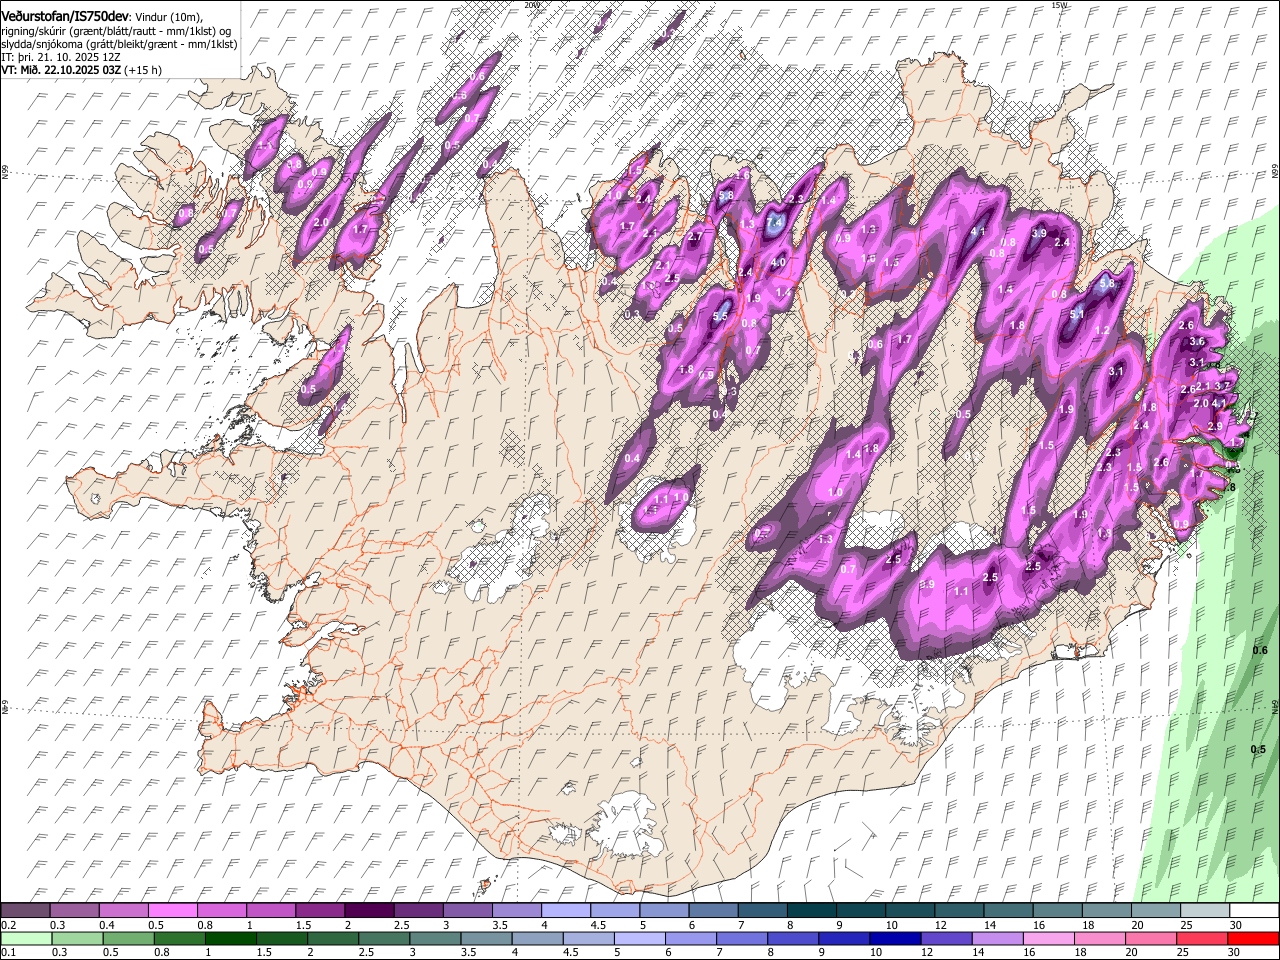Click the light lavender upper legend swatch at 4
The height and width of the screenshot is (960, 1280).
pos(566,910)
